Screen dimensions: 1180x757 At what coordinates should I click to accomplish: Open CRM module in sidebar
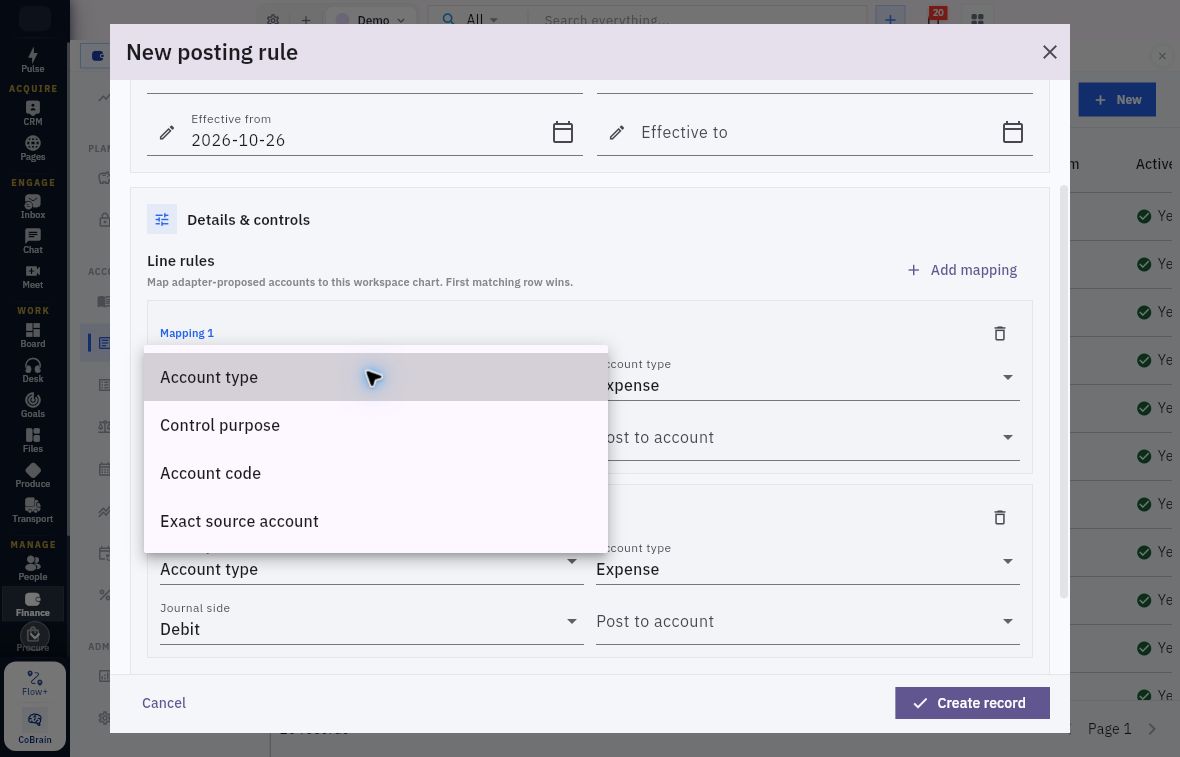32,114
